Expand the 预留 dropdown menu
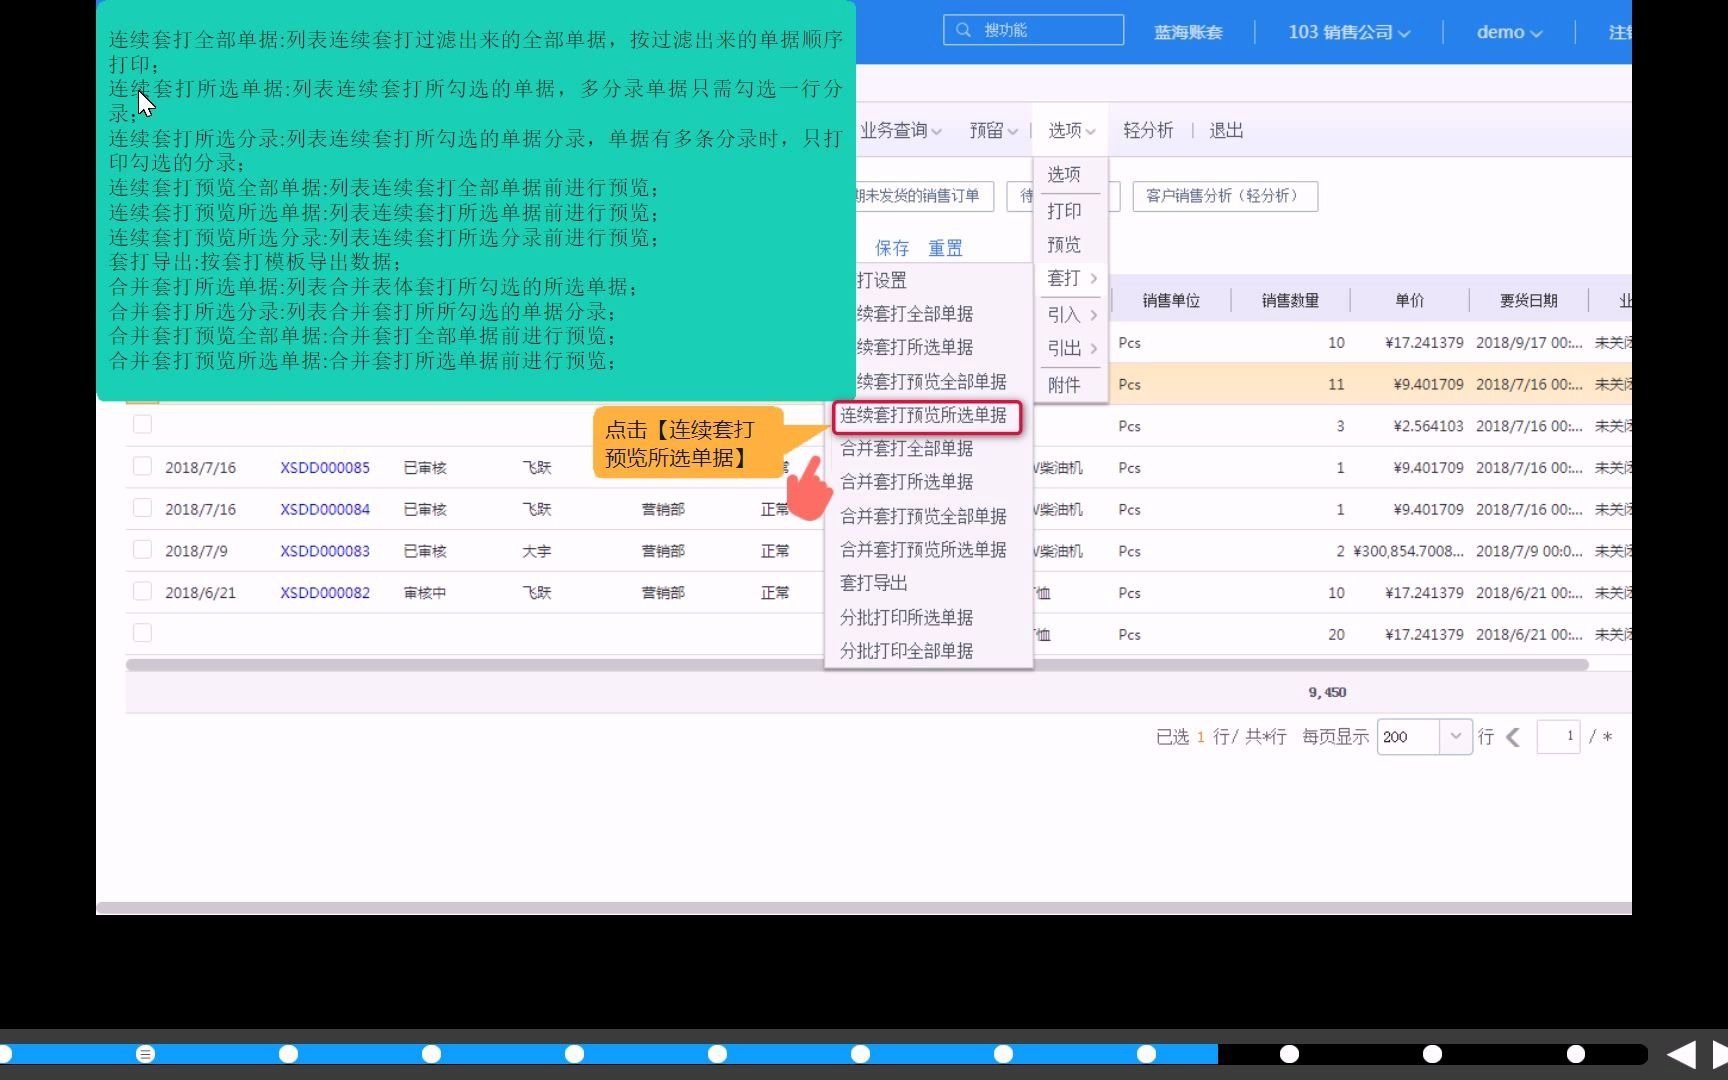 tap(993, 130)
